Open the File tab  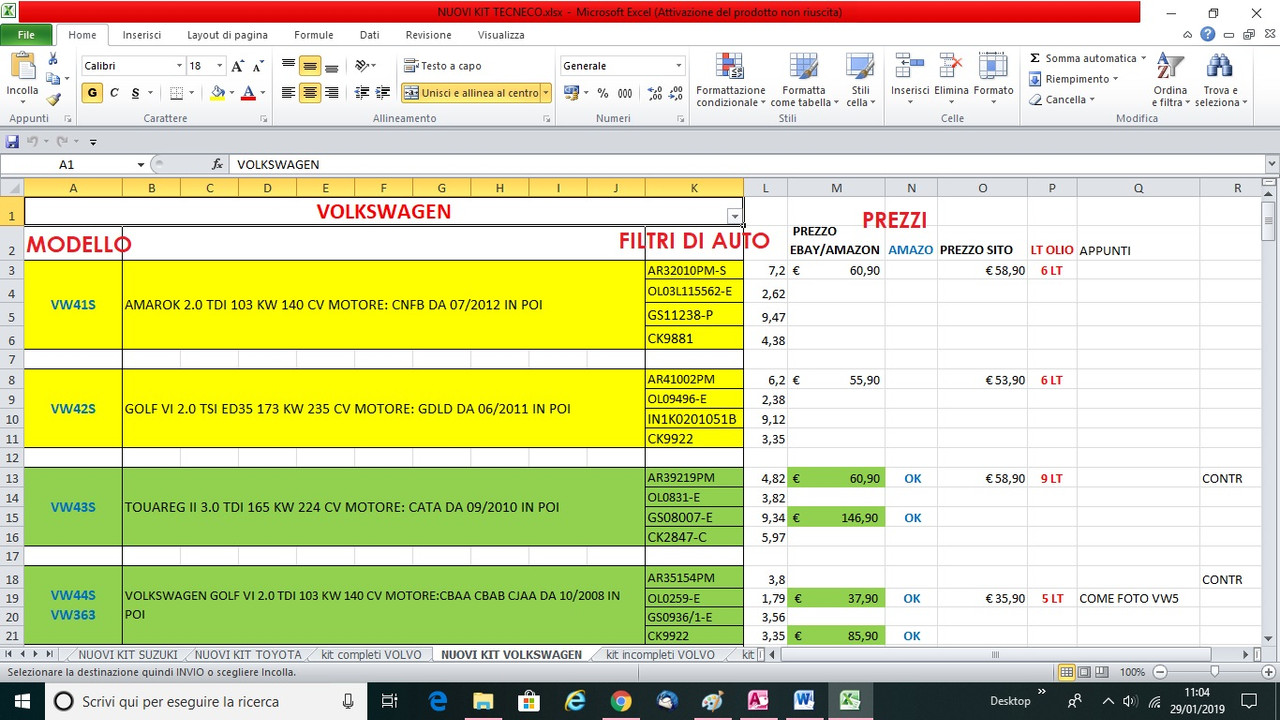[27, 34]
